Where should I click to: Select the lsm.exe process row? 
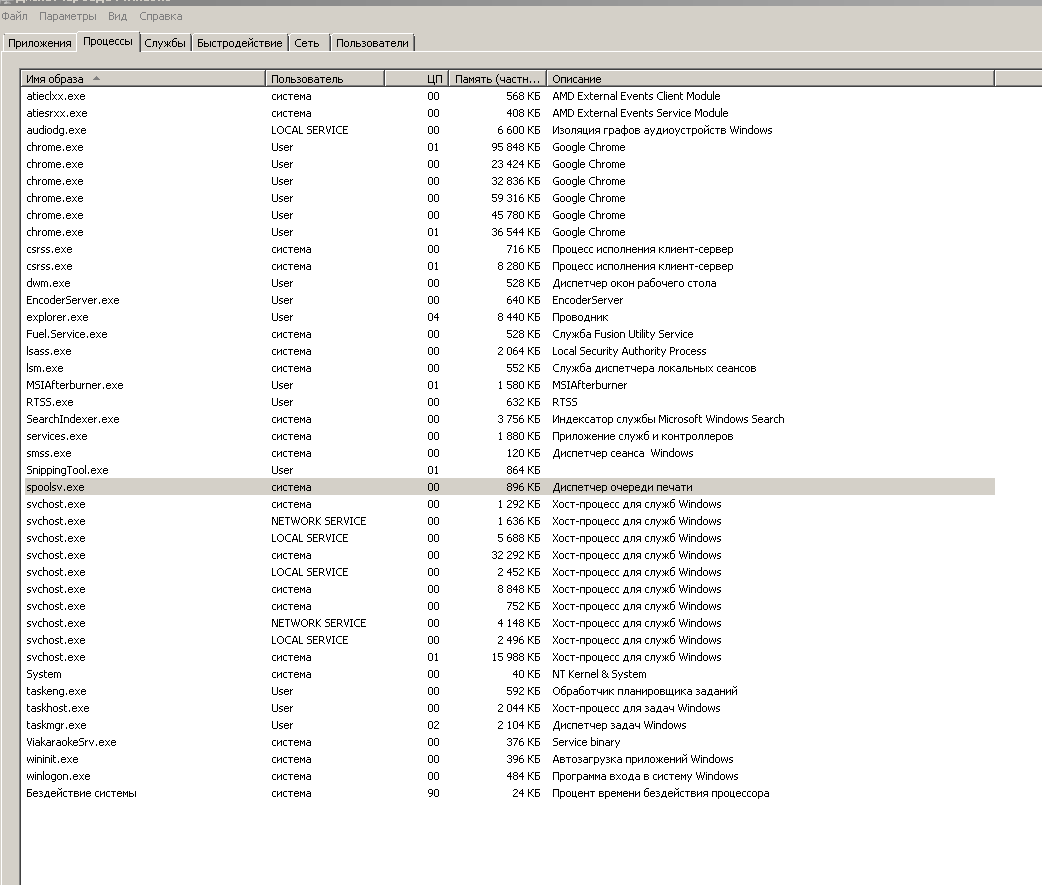pos(510,369)
